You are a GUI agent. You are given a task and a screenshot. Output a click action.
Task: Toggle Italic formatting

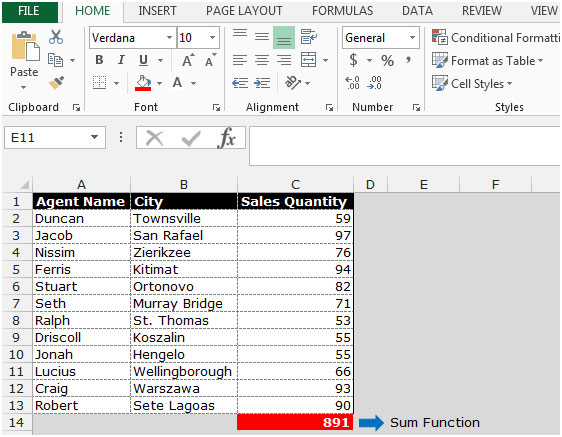121,60
